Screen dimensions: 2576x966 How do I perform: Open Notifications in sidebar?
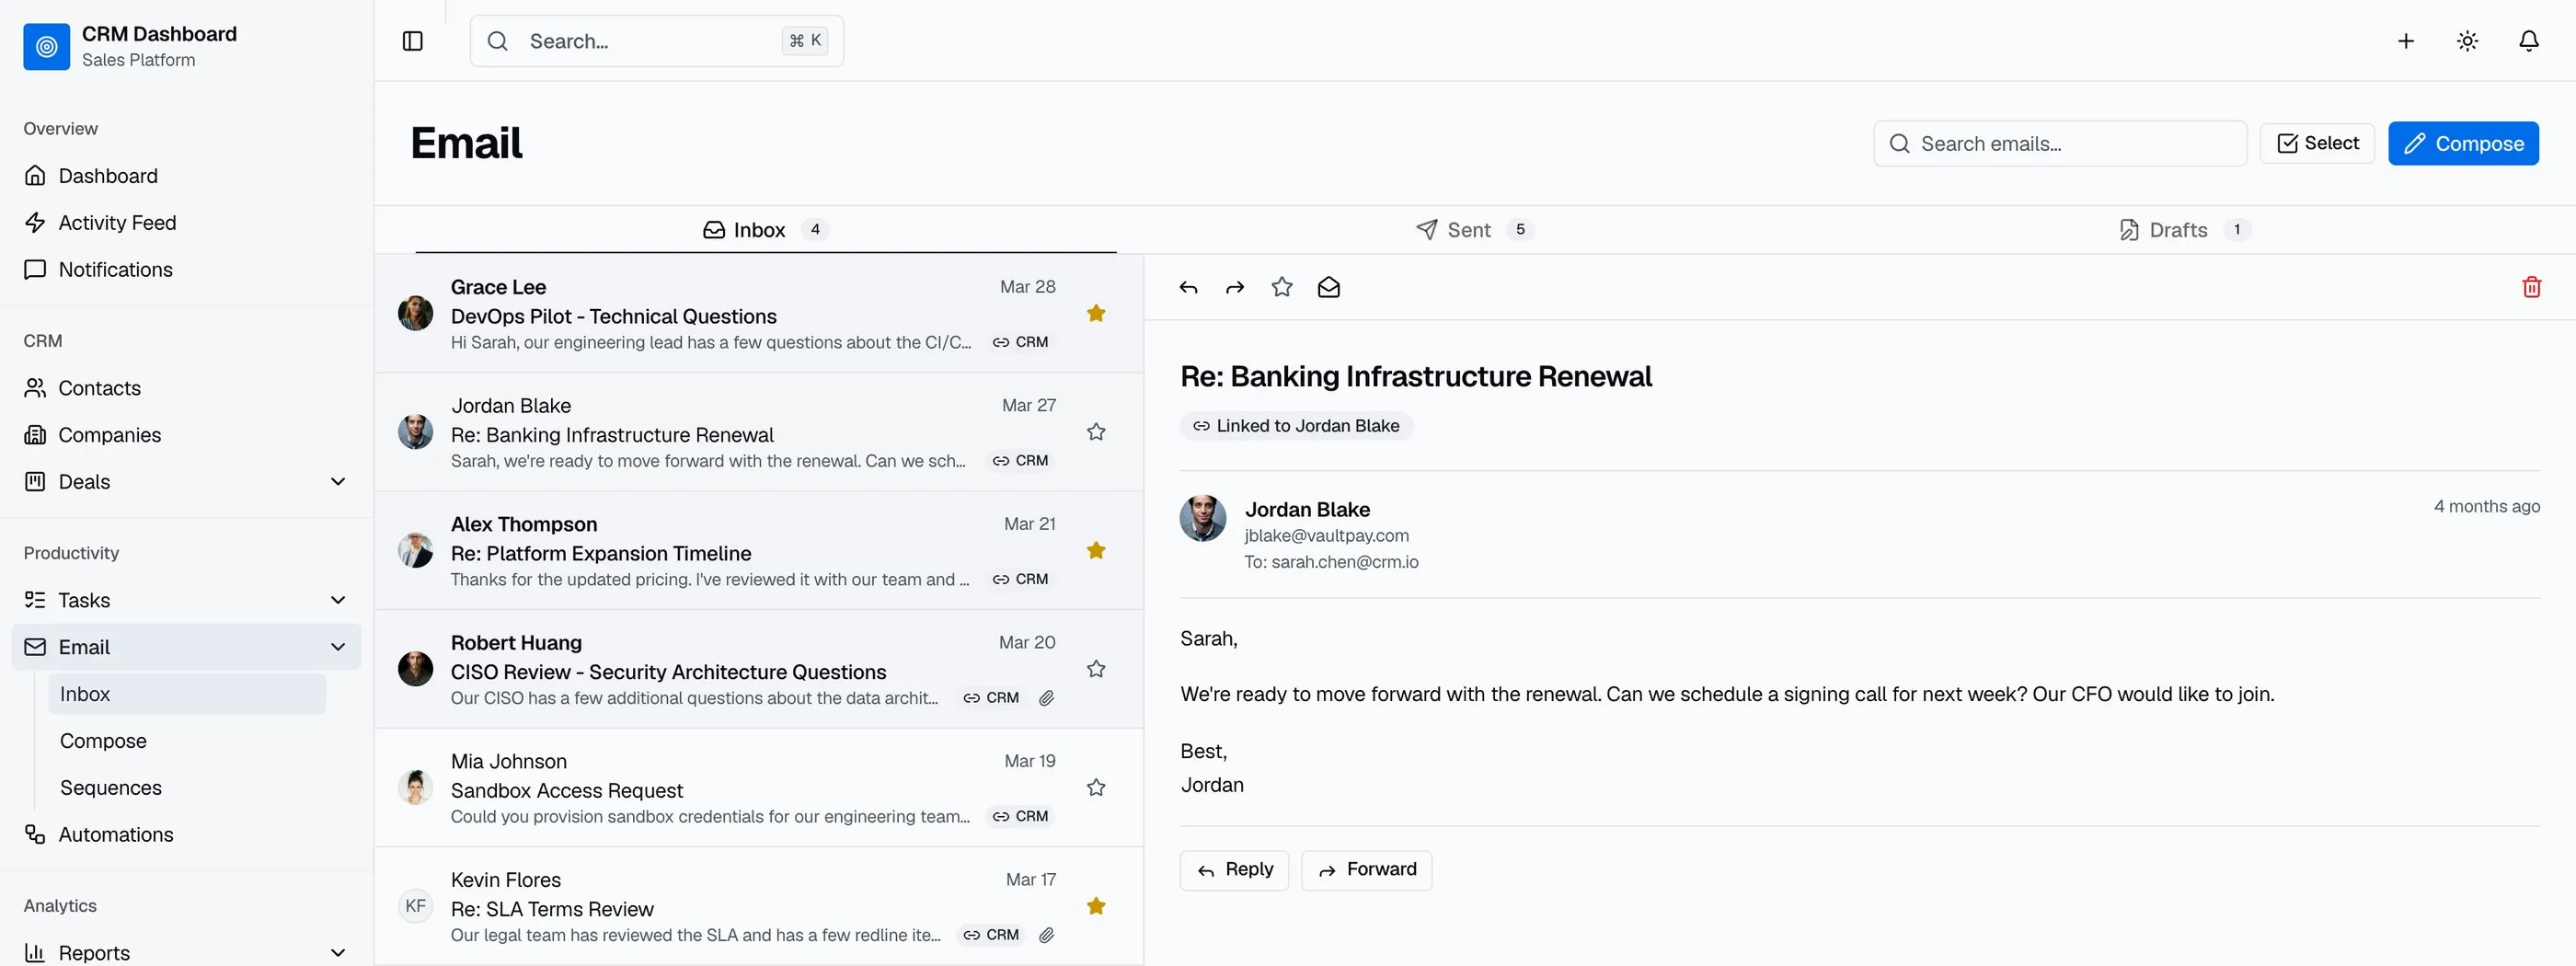click(x=187, y=270)
